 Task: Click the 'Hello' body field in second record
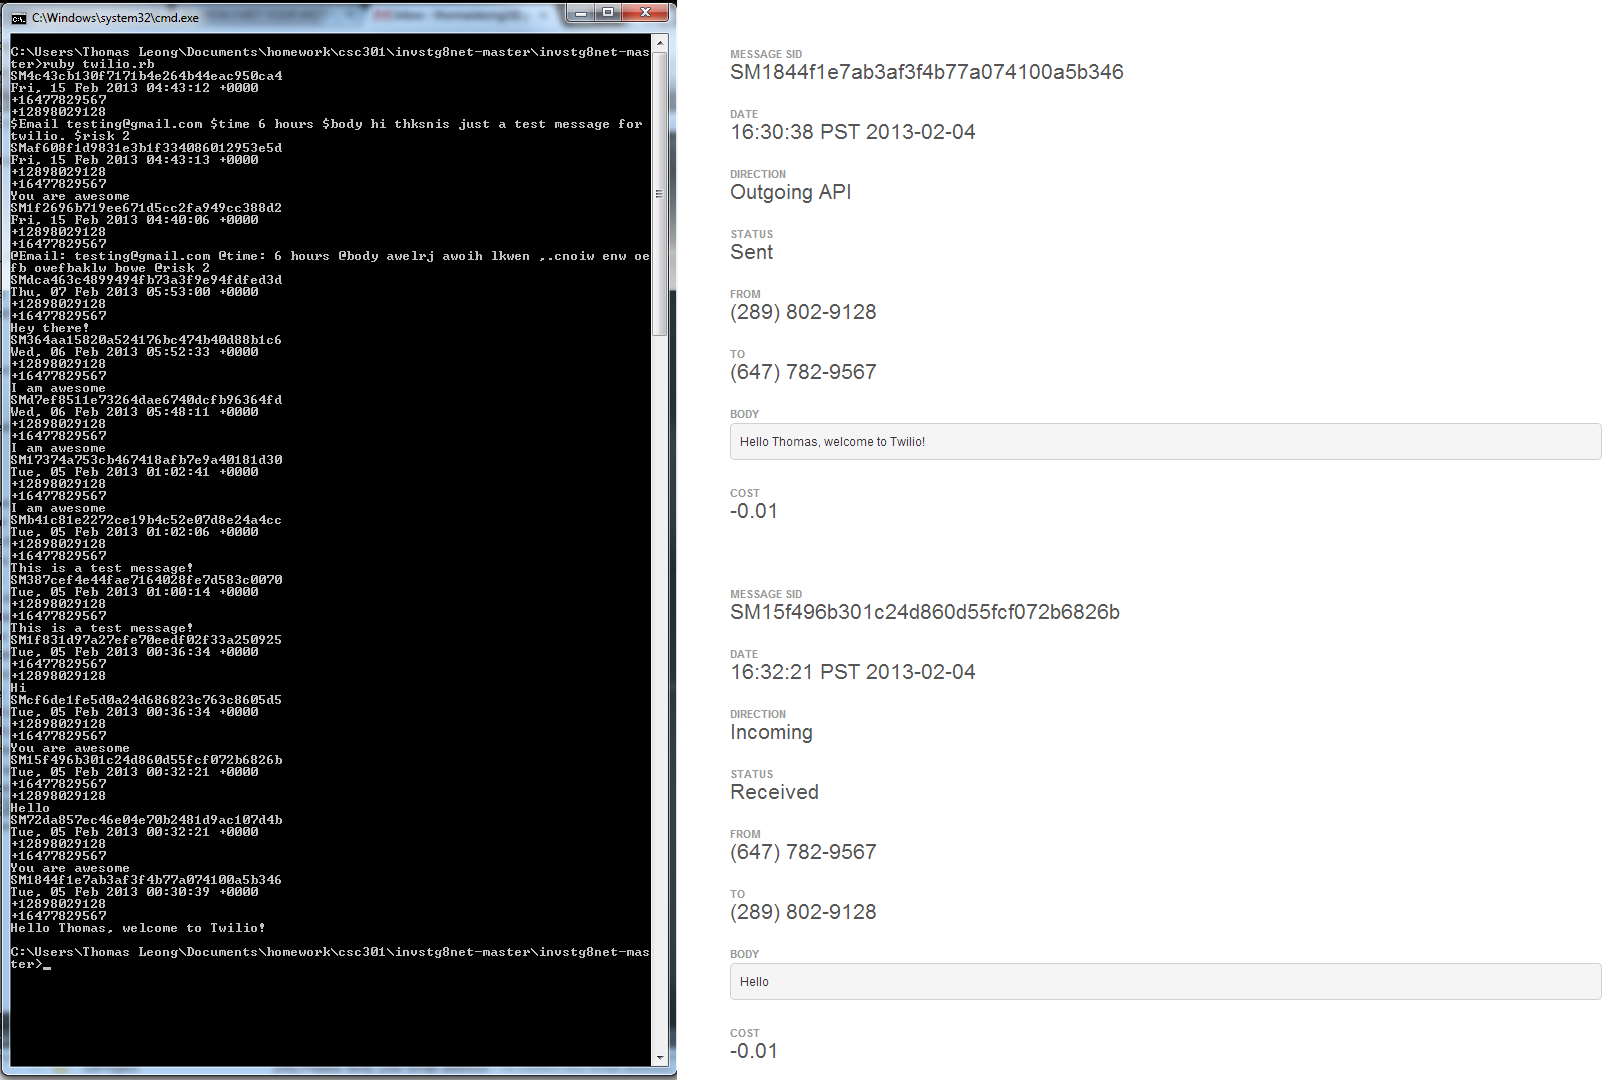(1165, 982)
